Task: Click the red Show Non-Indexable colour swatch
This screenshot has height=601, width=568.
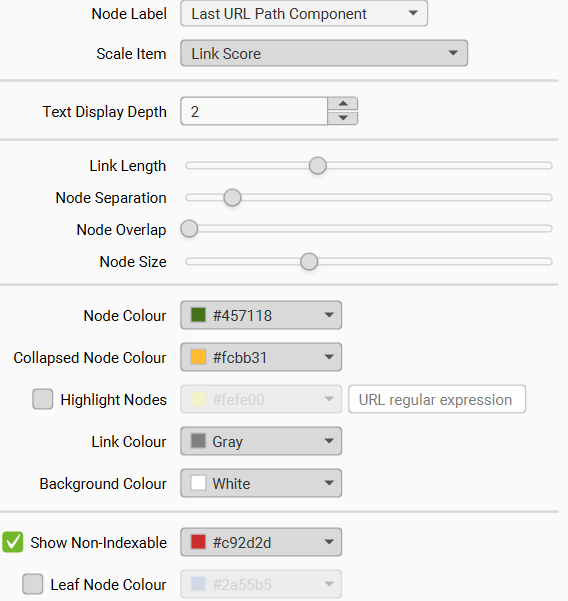Action: click(198, 542)
